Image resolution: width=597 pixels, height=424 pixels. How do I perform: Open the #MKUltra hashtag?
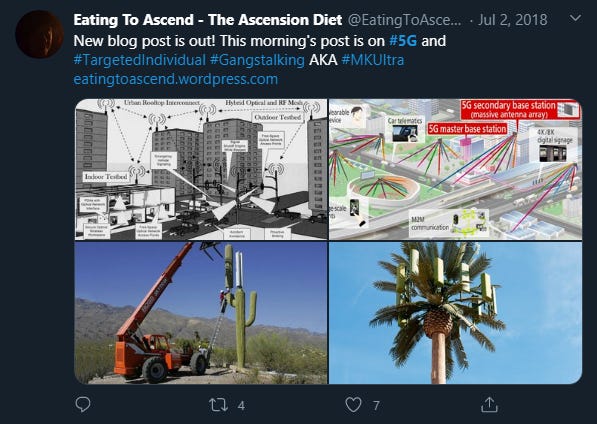coord(373,60)
